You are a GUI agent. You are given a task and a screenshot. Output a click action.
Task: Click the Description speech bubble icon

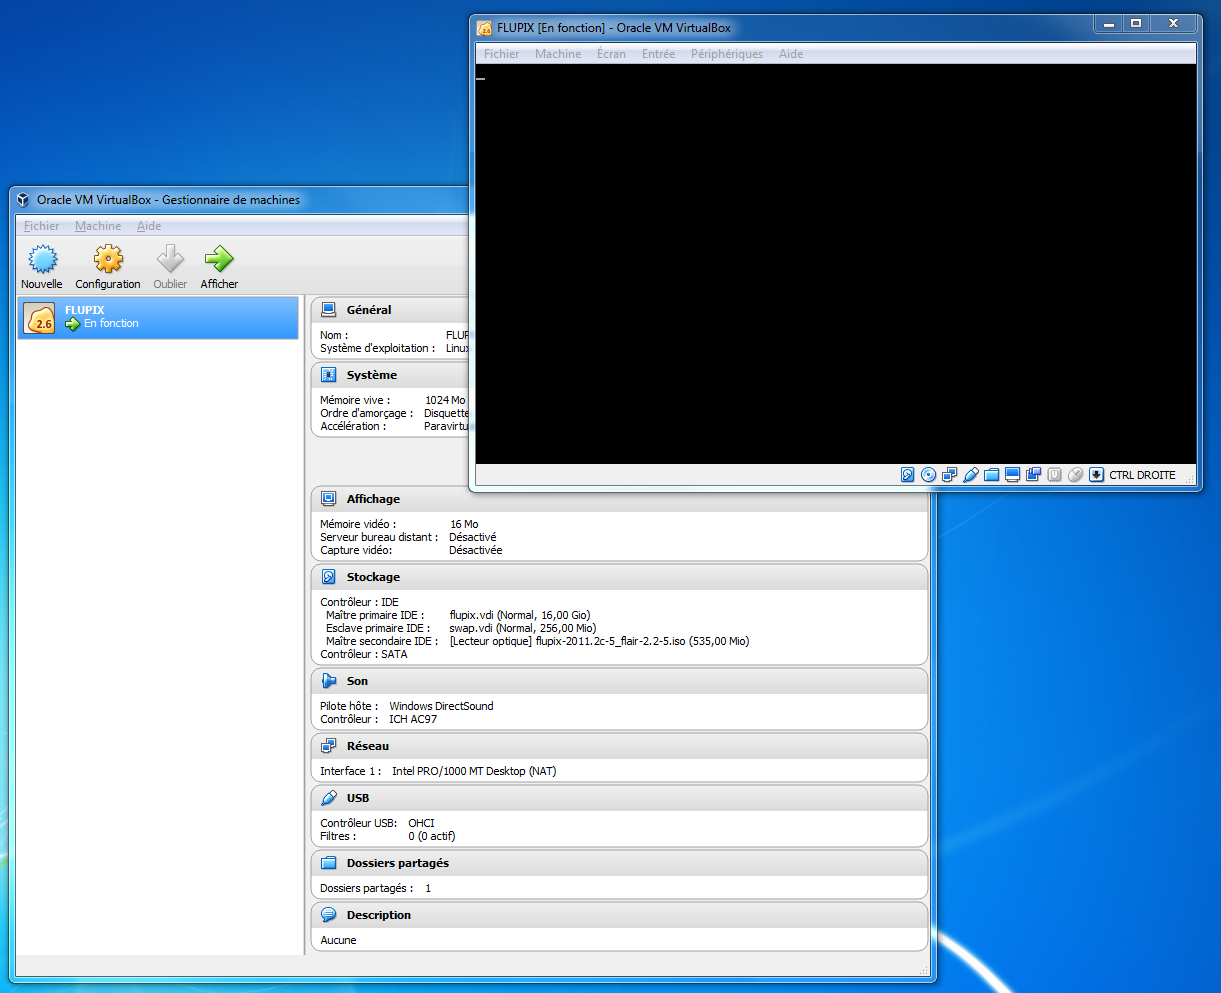coord(329,915)
